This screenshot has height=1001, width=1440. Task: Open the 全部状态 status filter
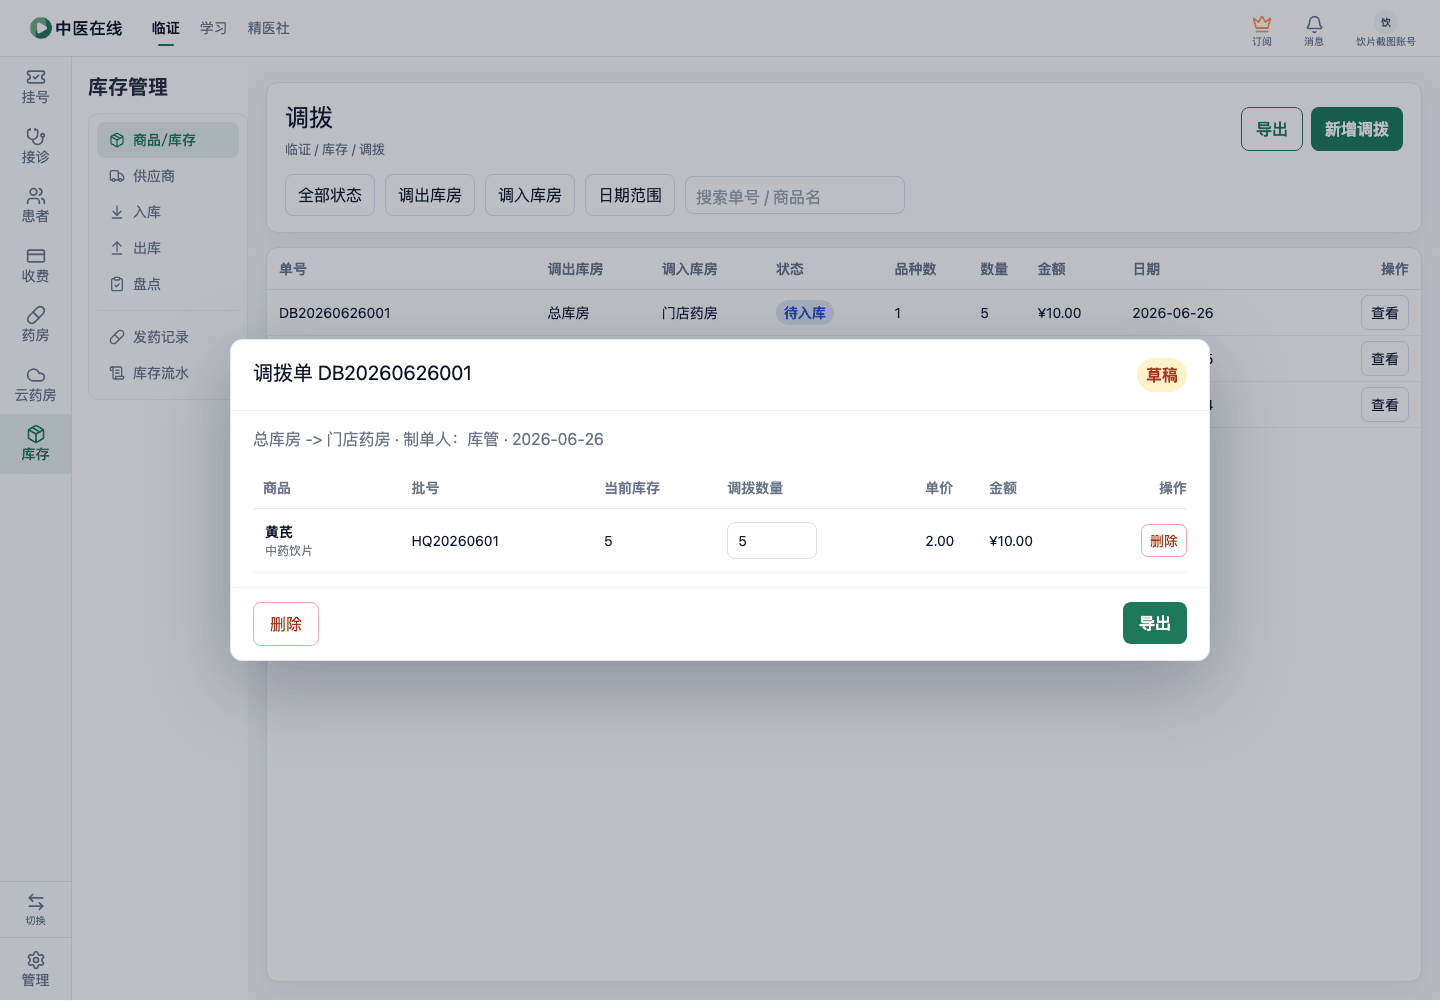click(x=330, y=195)
